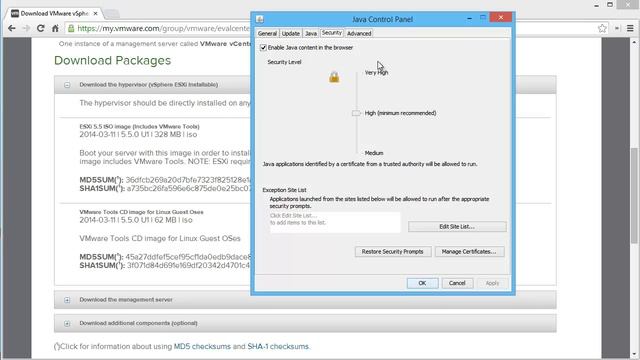The image size is (640, 360).
Task: Set security level to Medium
Action: point(374,153)
